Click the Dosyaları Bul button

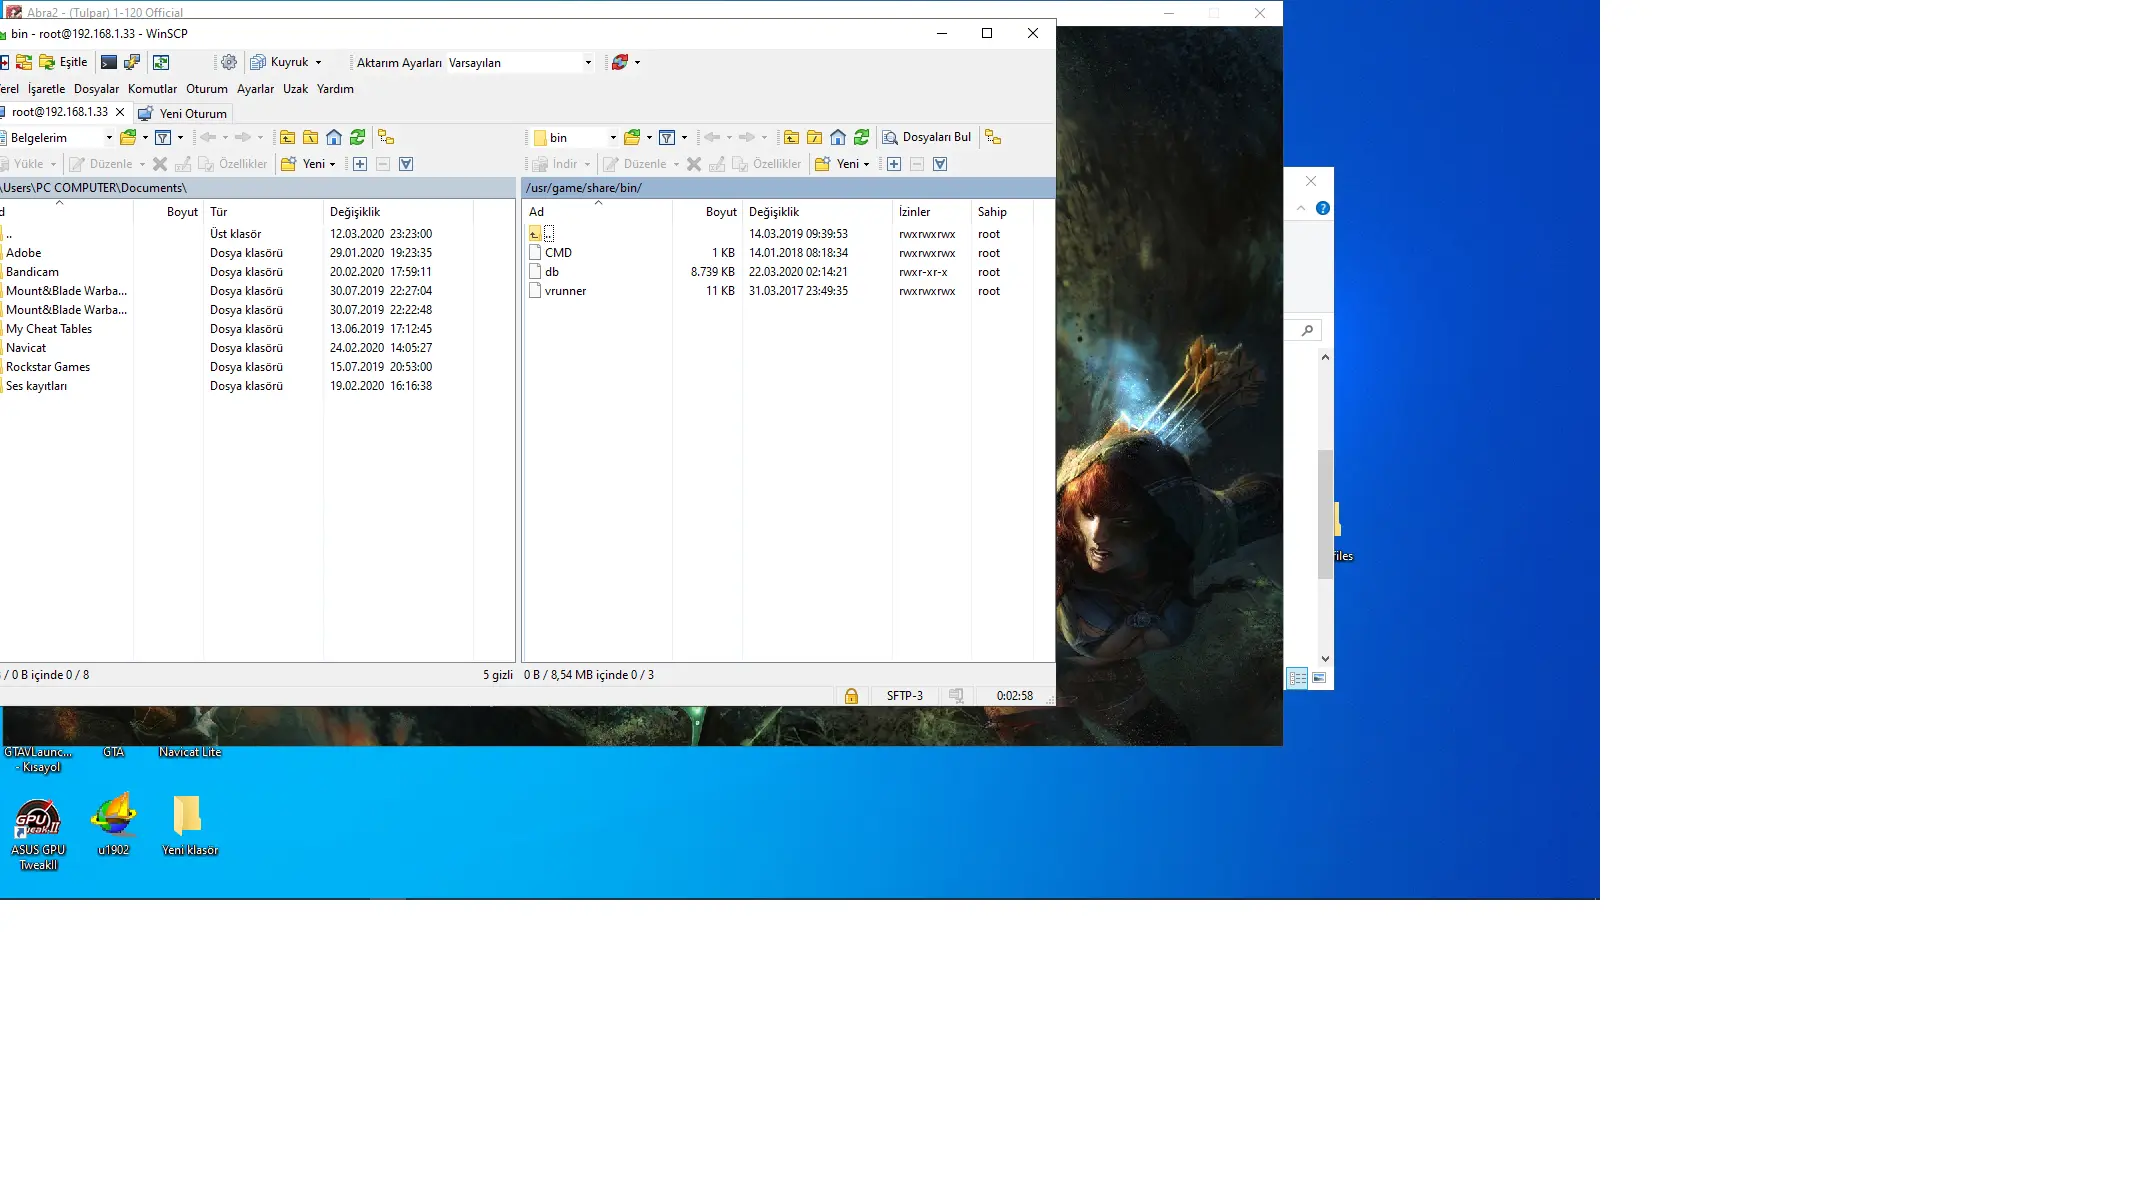click(927, 137)
